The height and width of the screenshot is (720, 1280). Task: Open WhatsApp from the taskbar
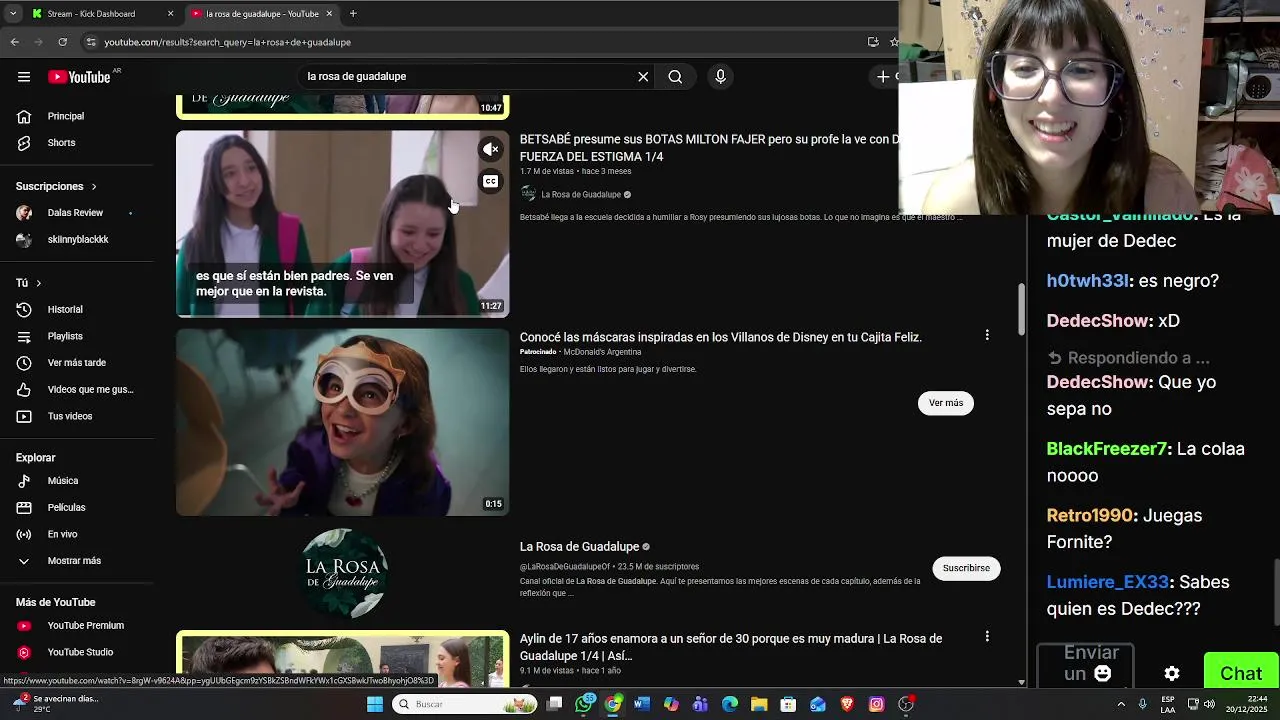[585, 704]
